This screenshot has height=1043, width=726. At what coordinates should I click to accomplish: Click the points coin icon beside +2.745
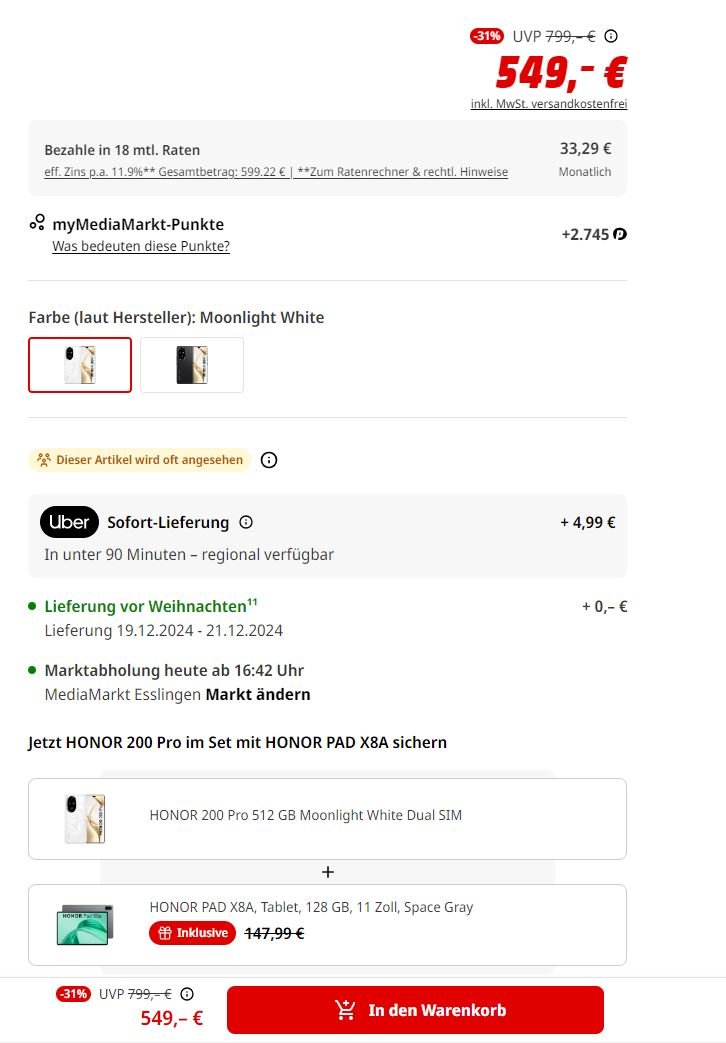point(620,235)
